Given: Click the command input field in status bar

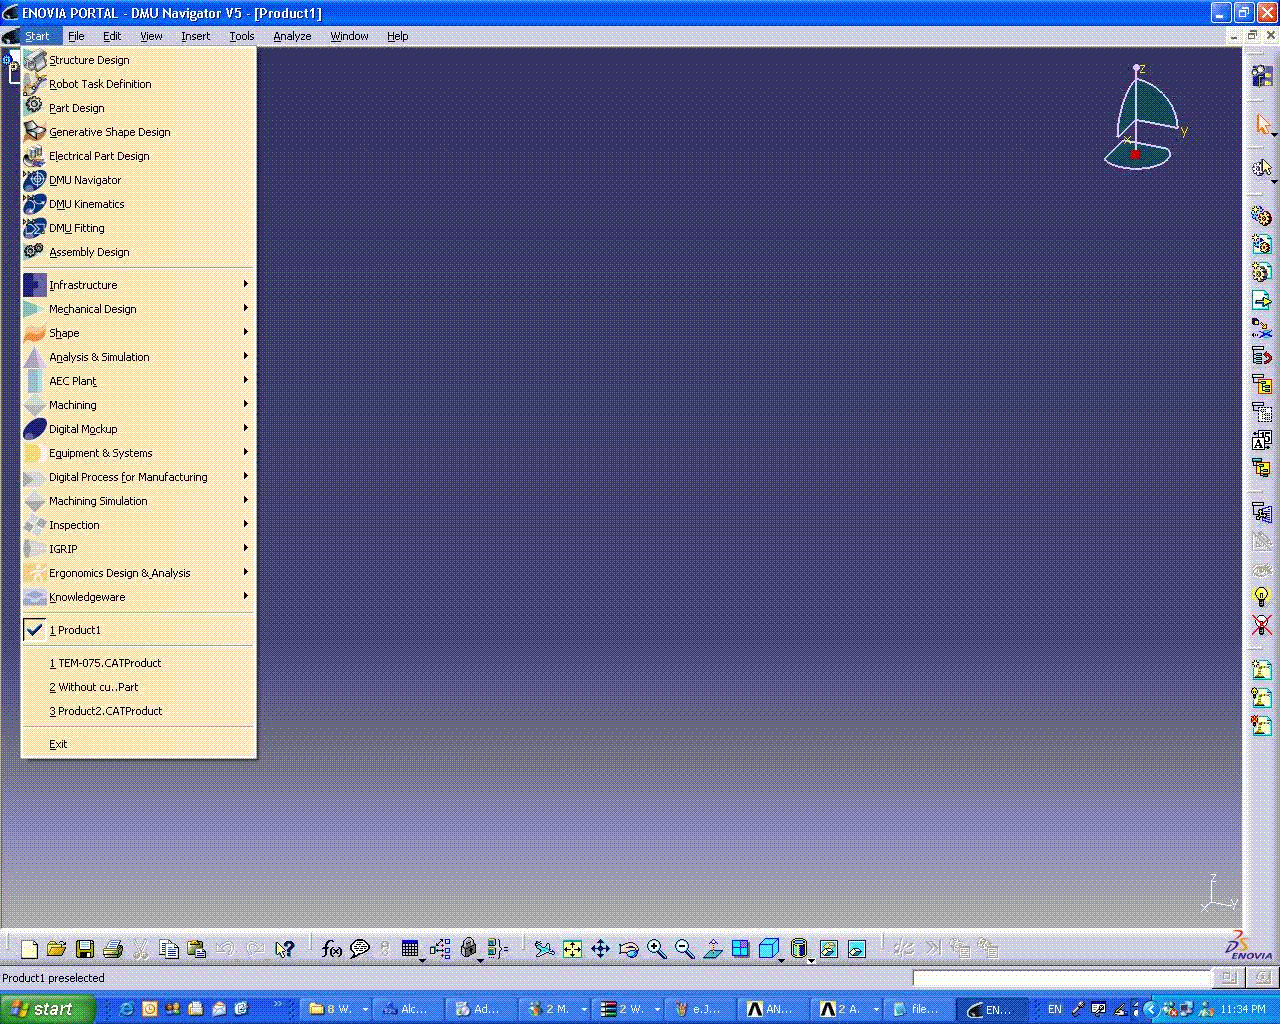Looking at the screenshot, I should 1062,978.
